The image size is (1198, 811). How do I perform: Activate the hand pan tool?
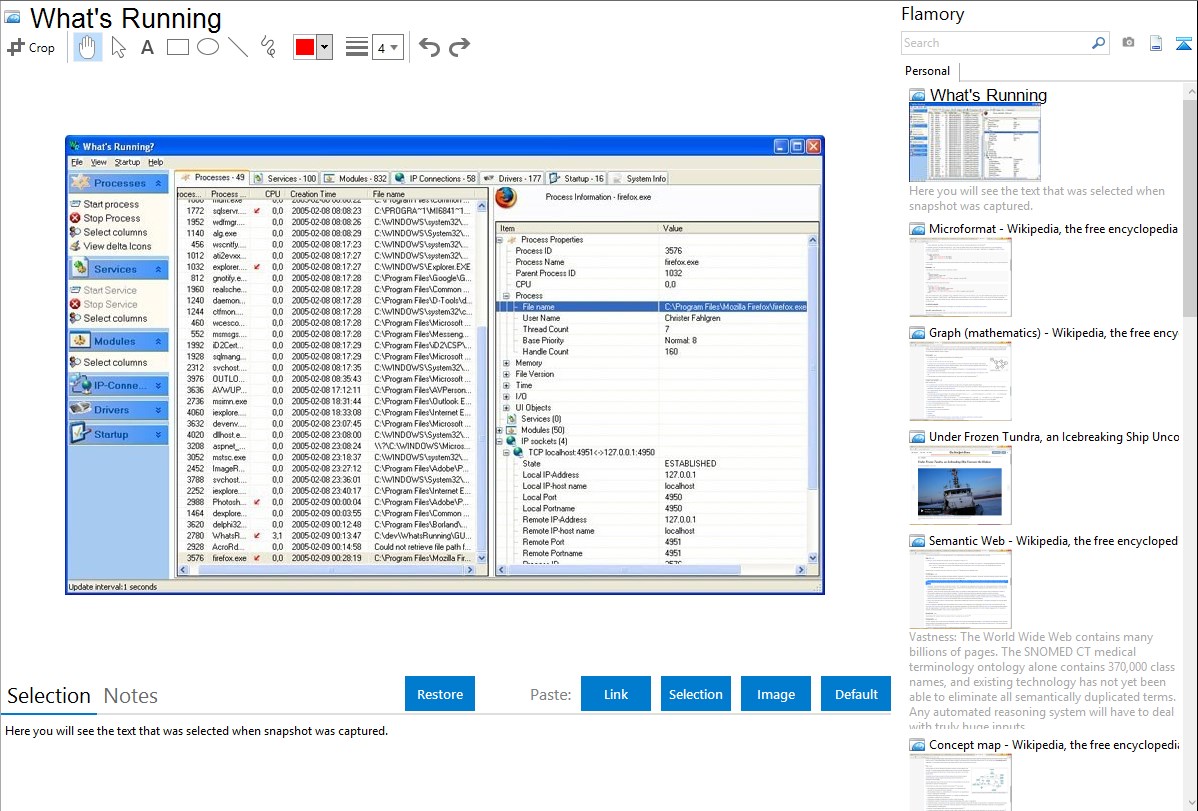[87, 47]
